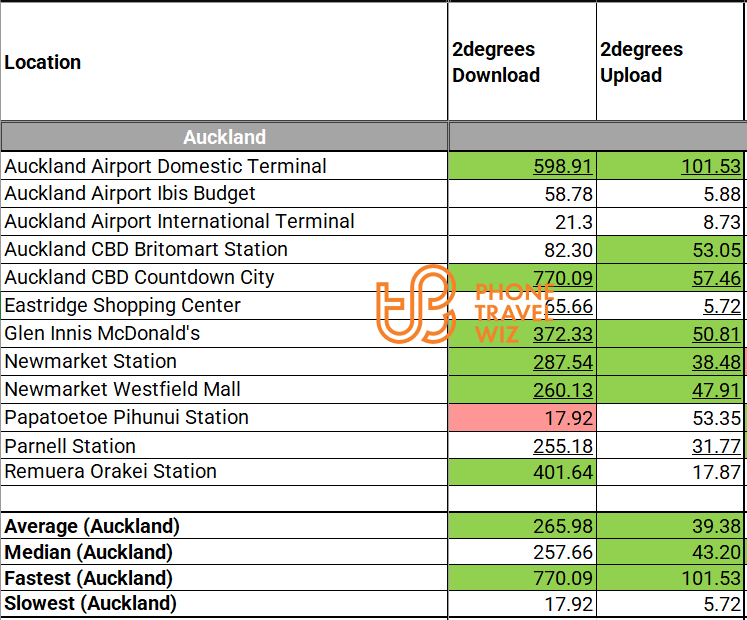Select the 21.3 International Terminal download cell
747x620 pixels.
click(574, 222)
